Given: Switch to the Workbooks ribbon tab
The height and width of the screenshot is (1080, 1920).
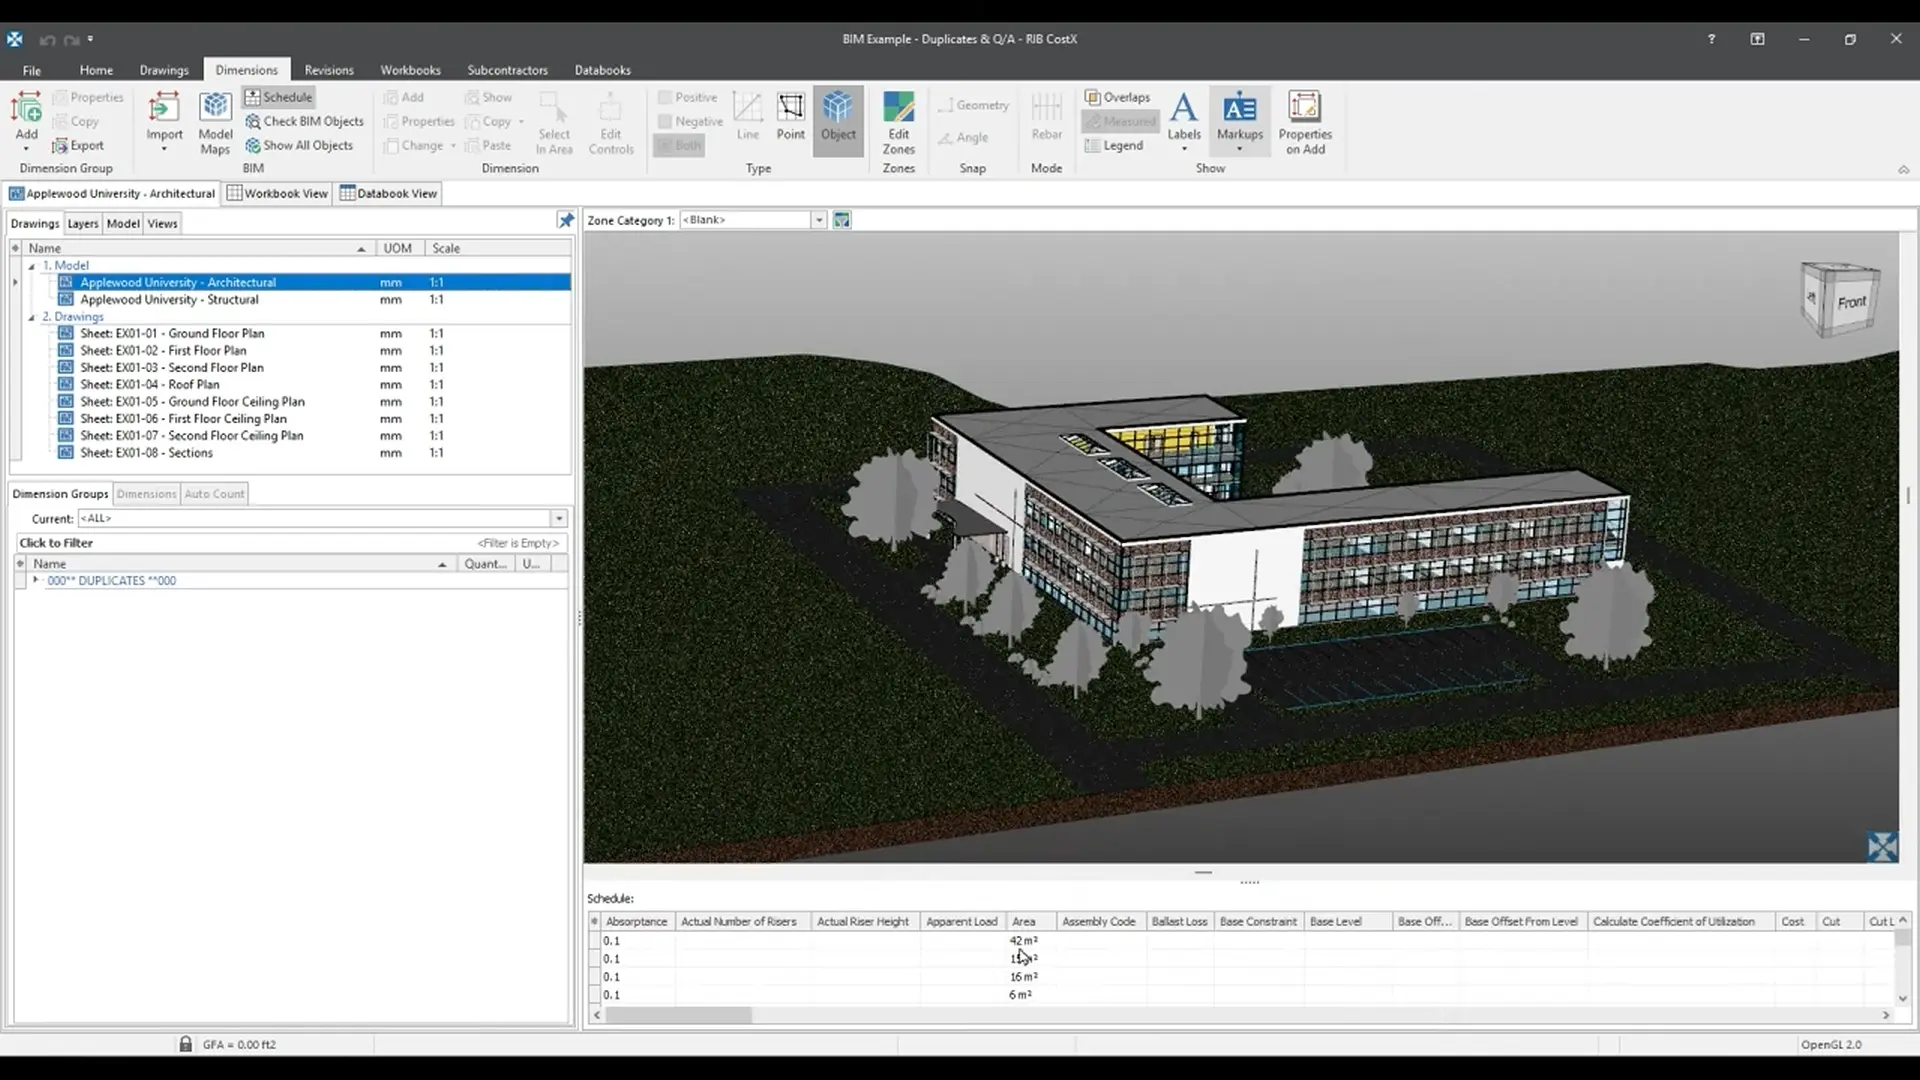Looking at the screenshot, I should [410, 70].
